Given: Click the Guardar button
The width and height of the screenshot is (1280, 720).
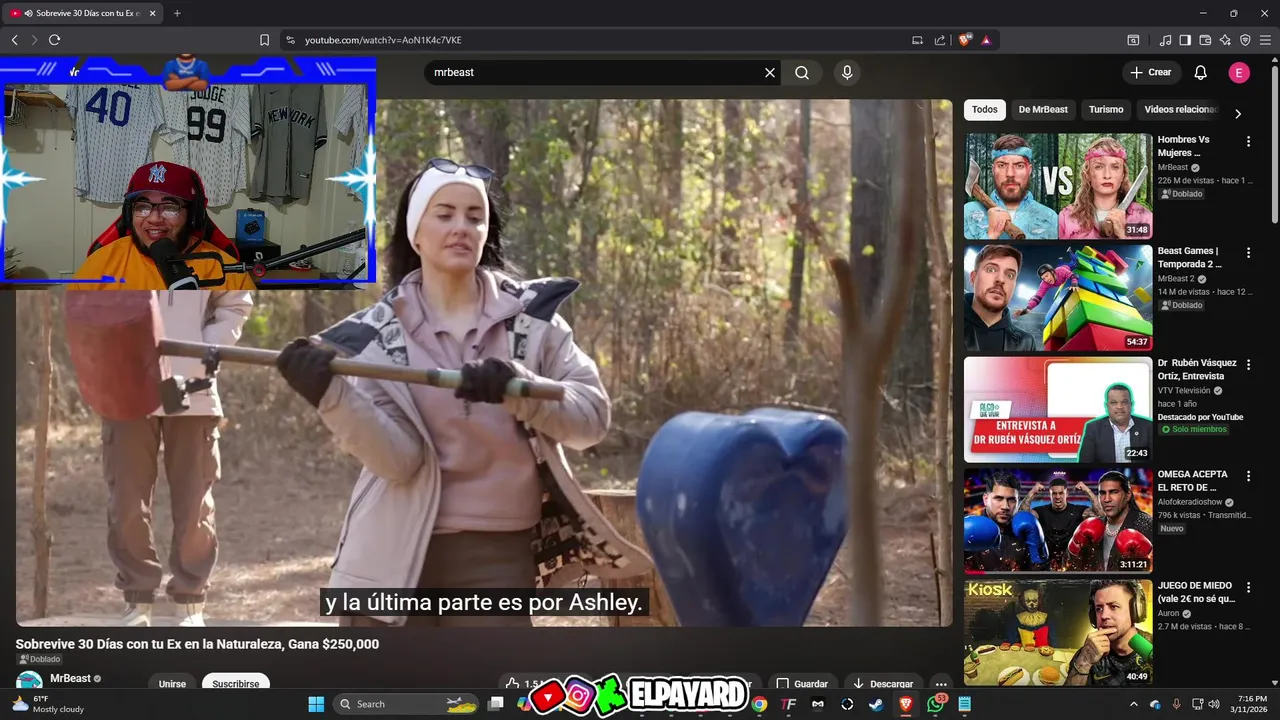Looking at the screenshot, I should point(802,683).
